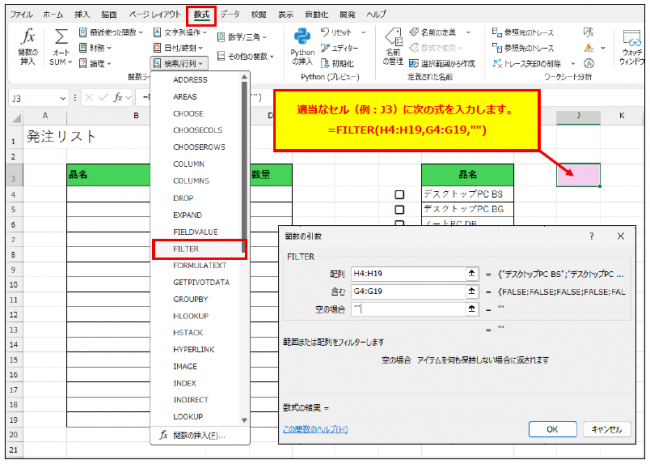Viewport: 650px width, 464px height.
Task: Open the この関数のヘルプ link
Action: [x=315, y=429]
